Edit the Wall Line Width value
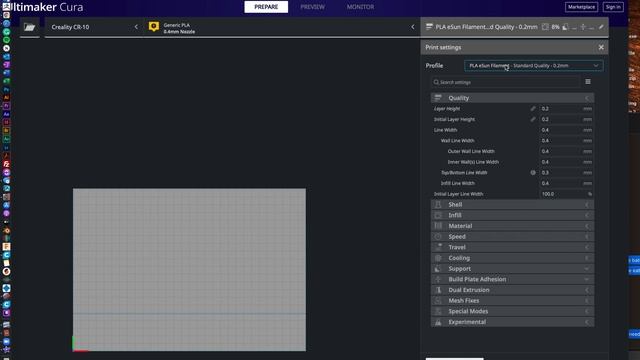The height and width of the screenshot is (360, 640). 566,140
